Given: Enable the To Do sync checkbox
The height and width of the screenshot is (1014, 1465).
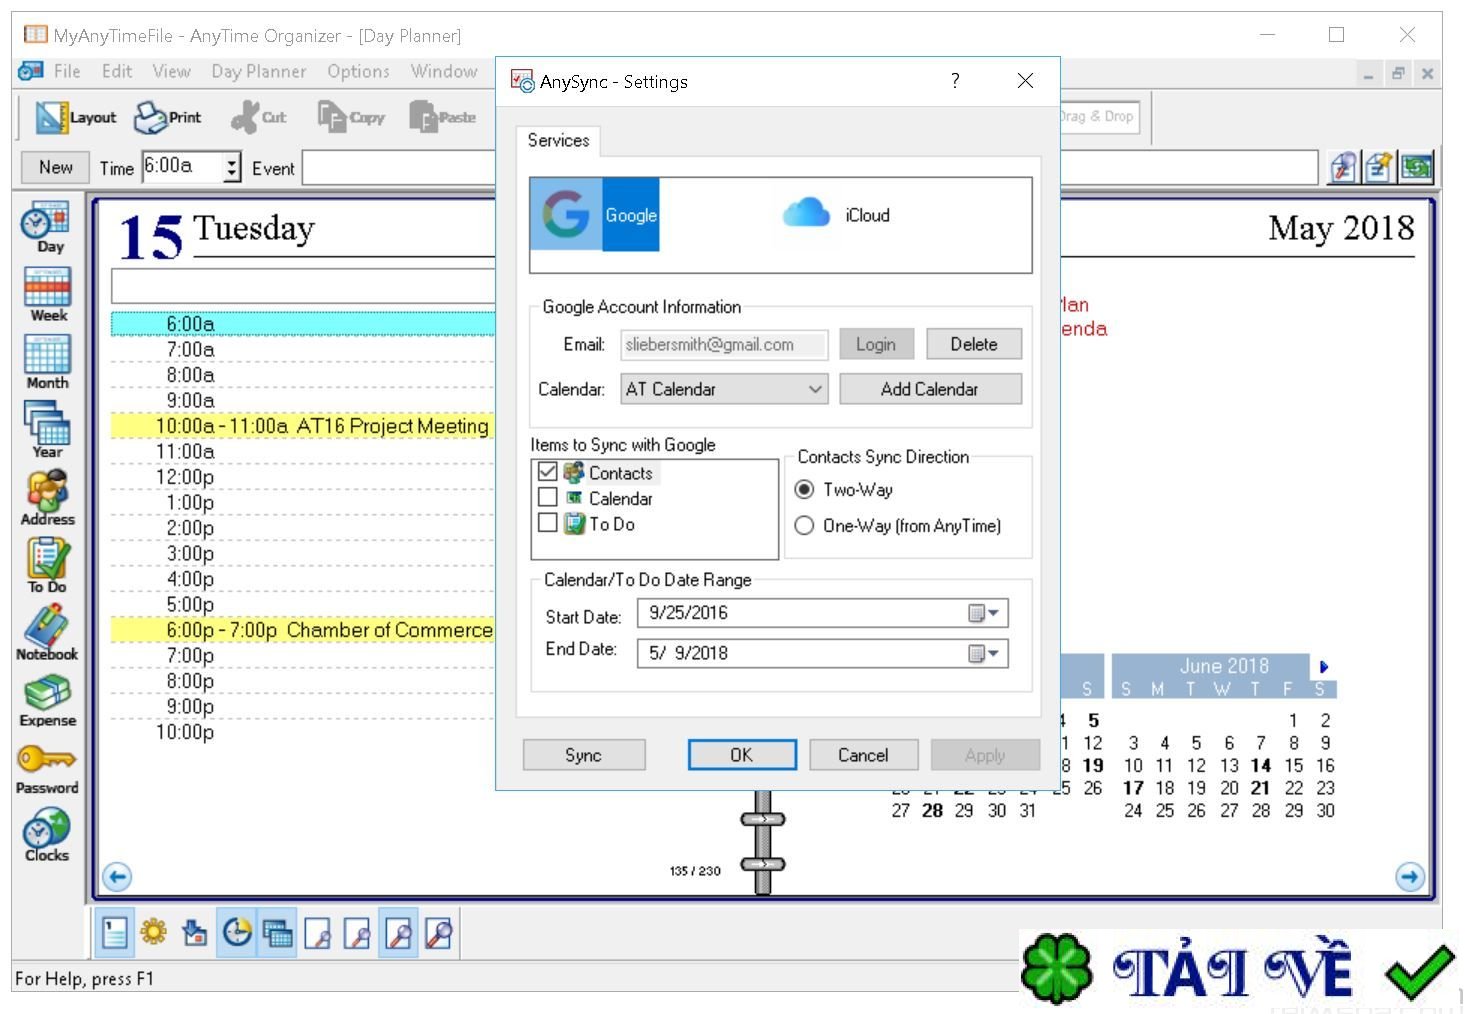Looking at the screenshot, I should 548,522.
